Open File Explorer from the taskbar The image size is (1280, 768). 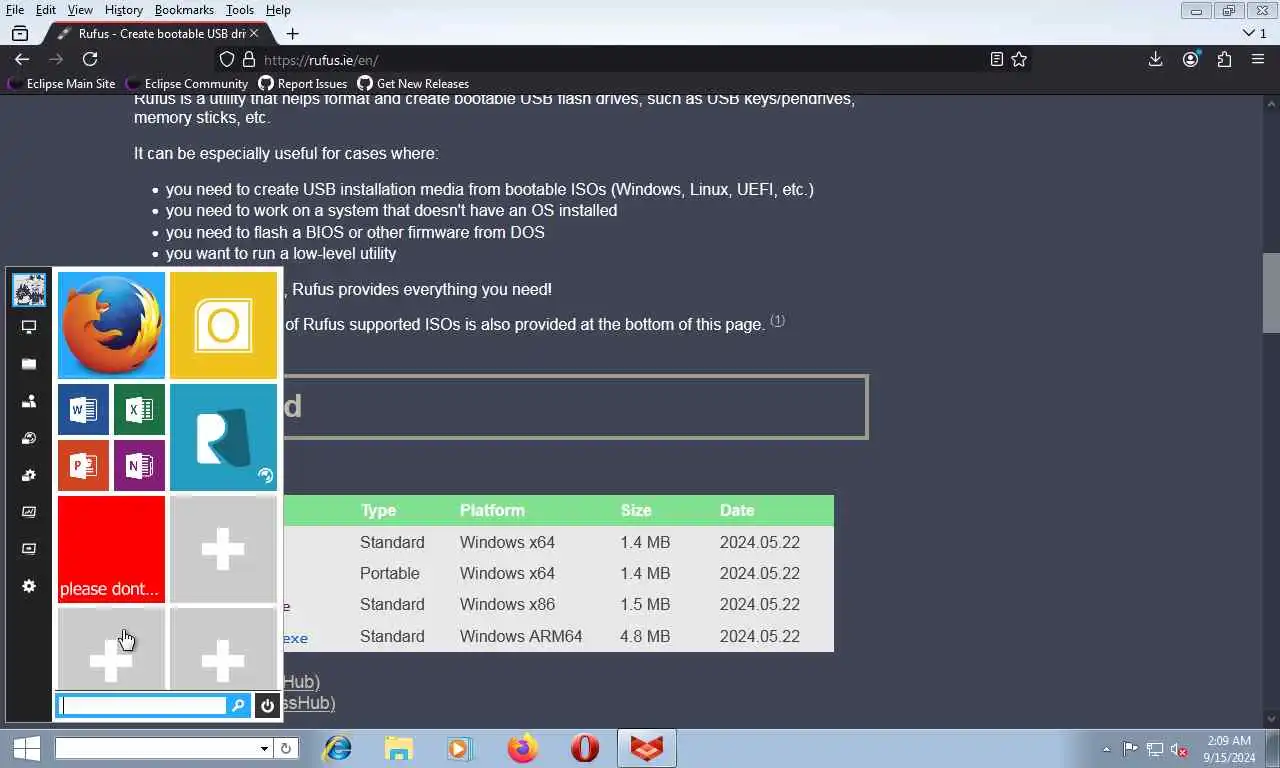pyautogui.click(x=399, y=748)
